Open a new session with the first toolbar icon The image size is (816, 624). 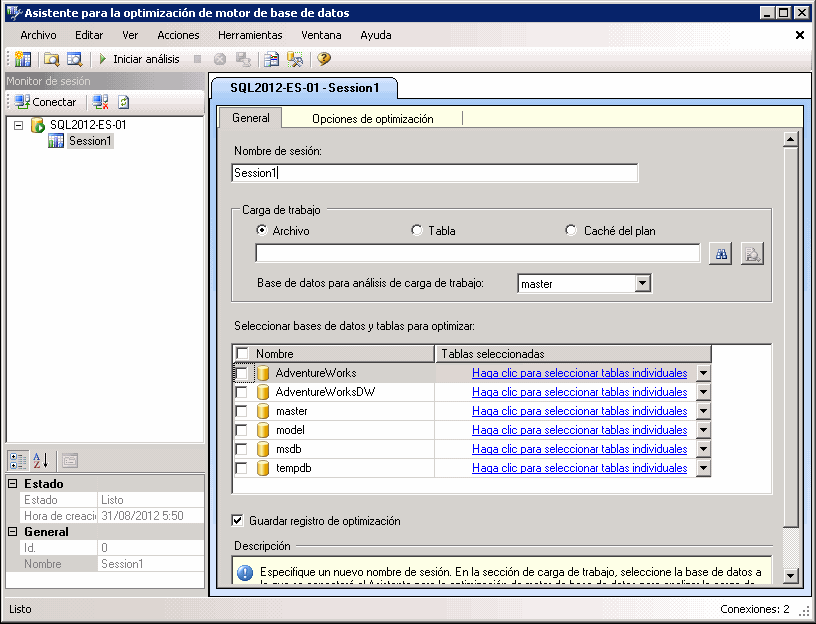tap(23, 59)
